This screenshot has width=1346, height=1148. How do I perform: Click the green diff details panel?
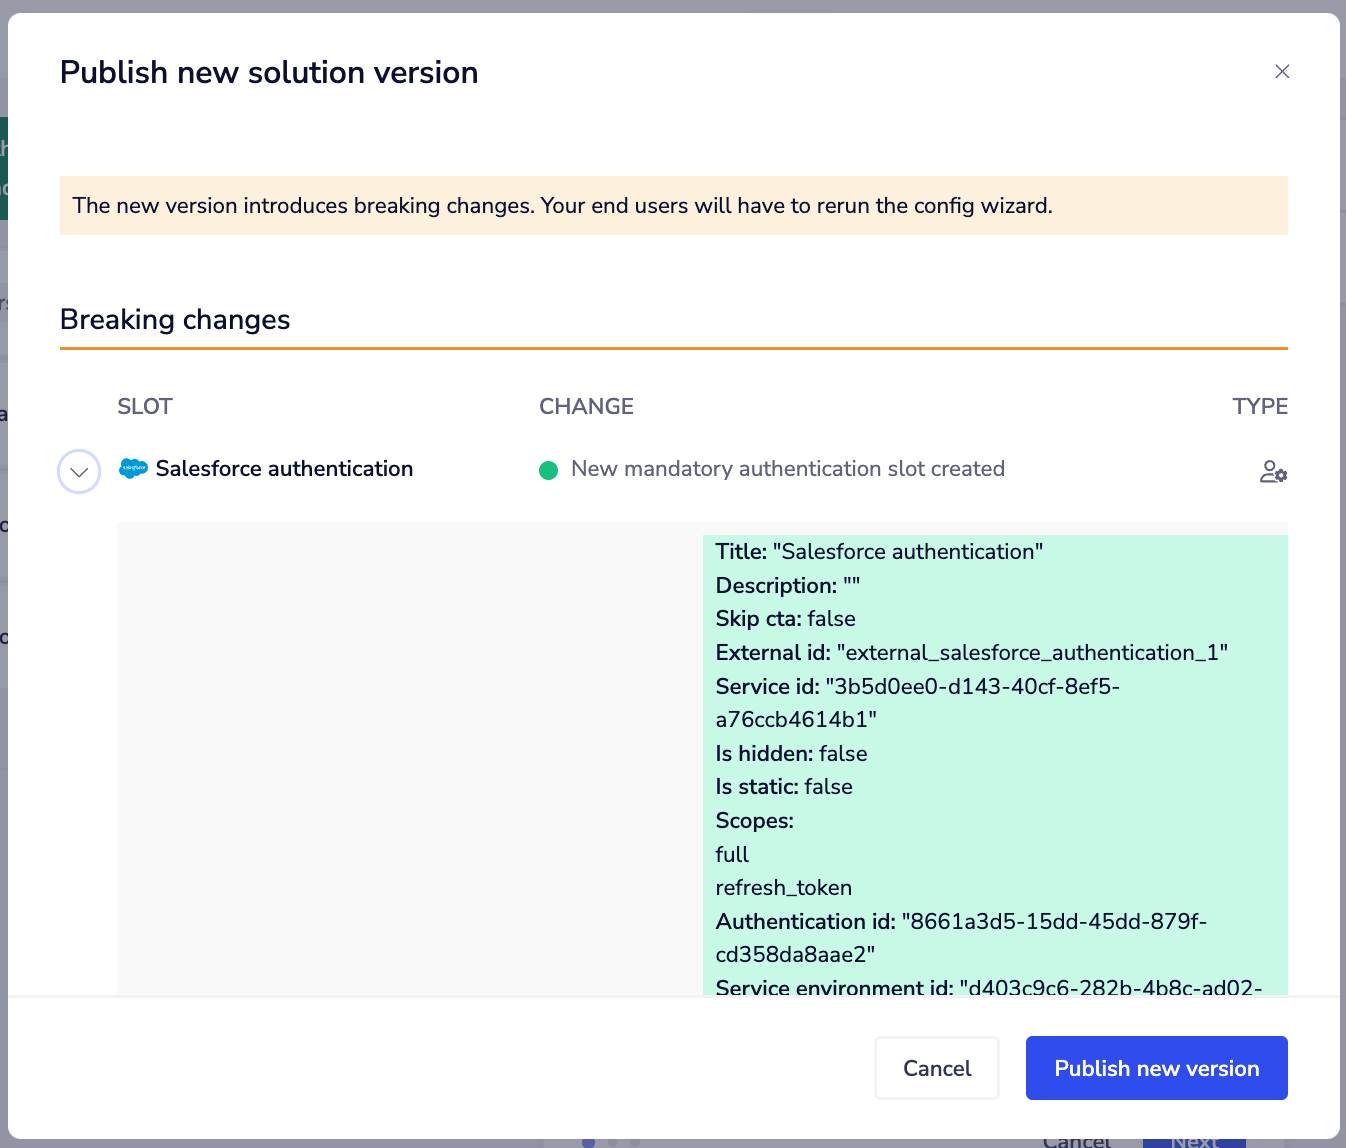pos(995,760)
